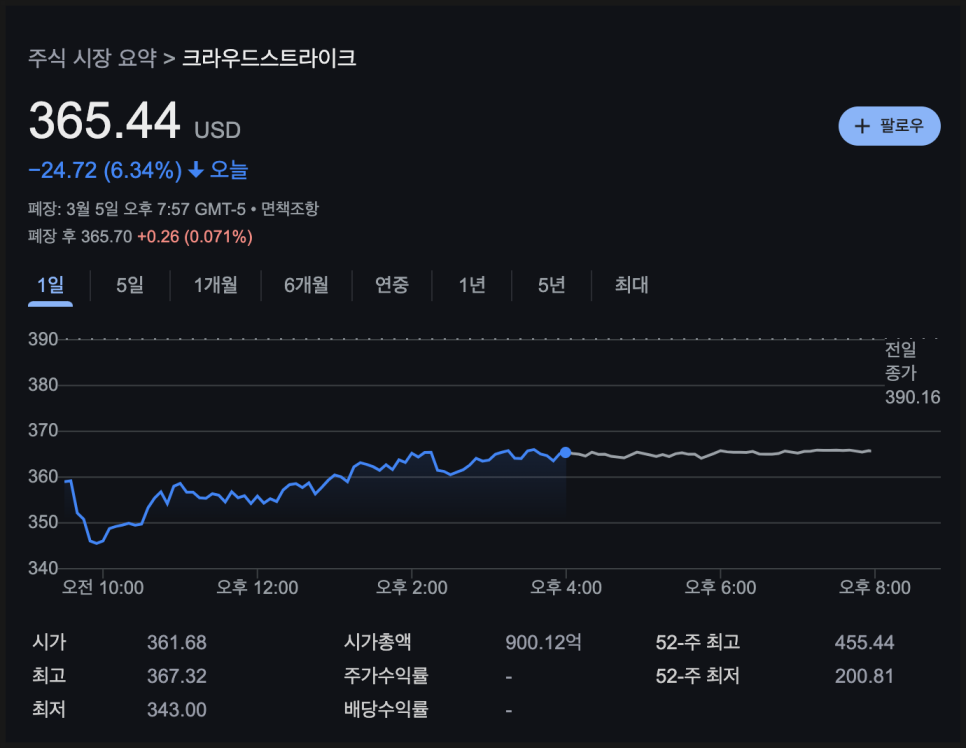Click the 전일 종가 390.16 label
Viewport: 966px width, 748px height.
point(911,373)
